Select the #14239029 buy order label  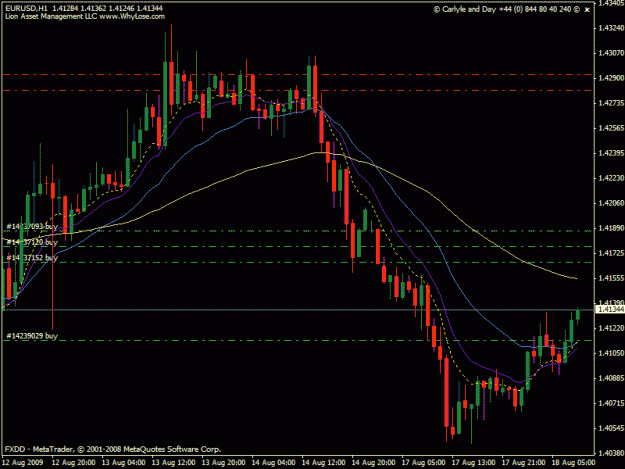[32, 336]
